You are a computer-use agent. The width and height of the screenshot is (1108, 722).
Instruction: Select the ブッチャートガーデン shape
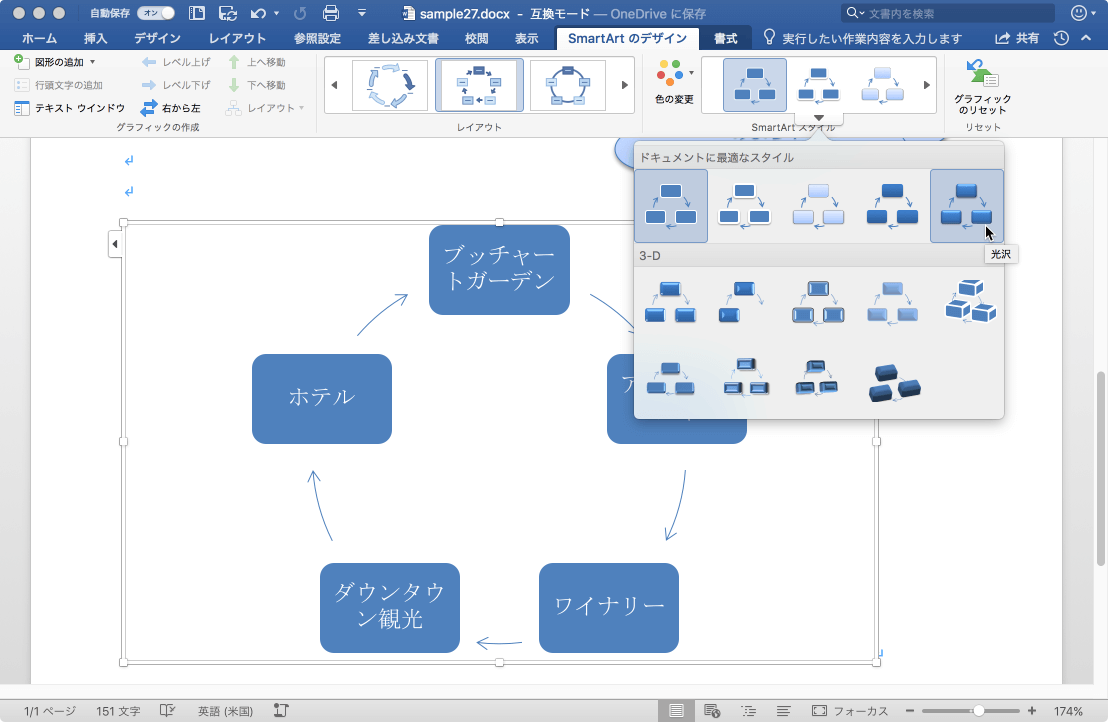[x=499, y=269]
